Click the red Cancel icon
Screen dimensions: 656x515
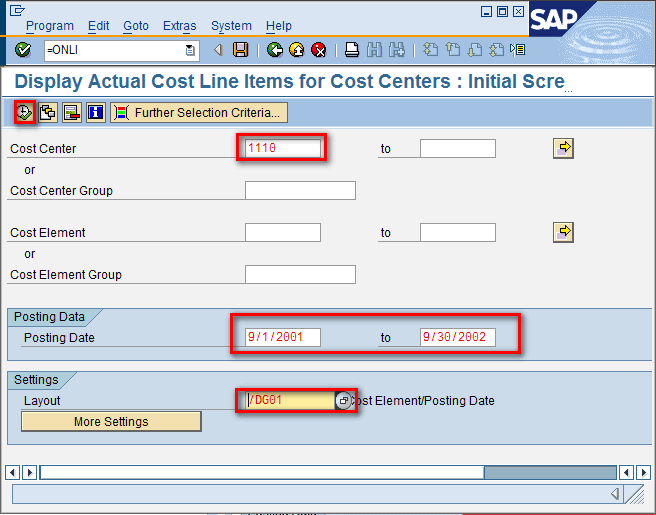pyautogui.click(x=318, y=50)
